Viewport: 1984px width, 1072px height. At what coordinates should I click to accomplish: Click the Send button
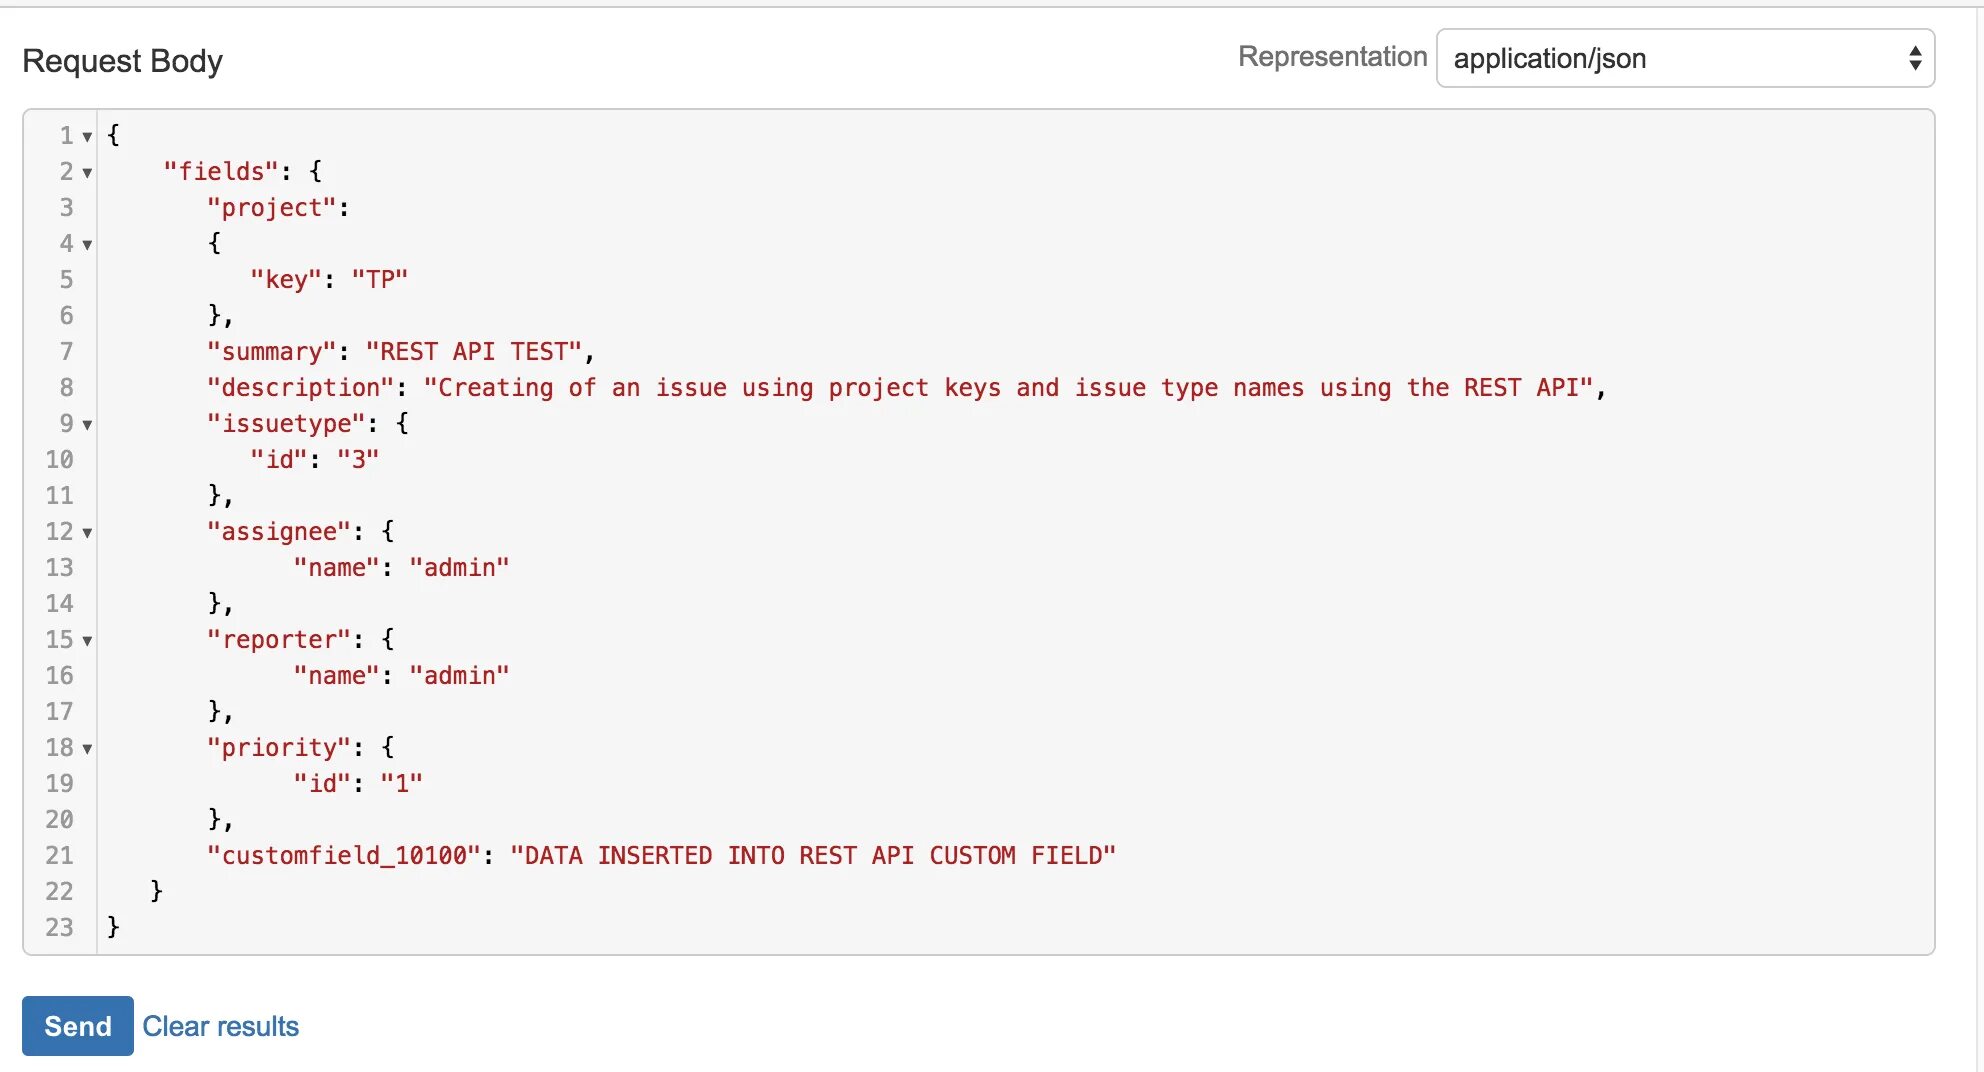point(77,1026)
